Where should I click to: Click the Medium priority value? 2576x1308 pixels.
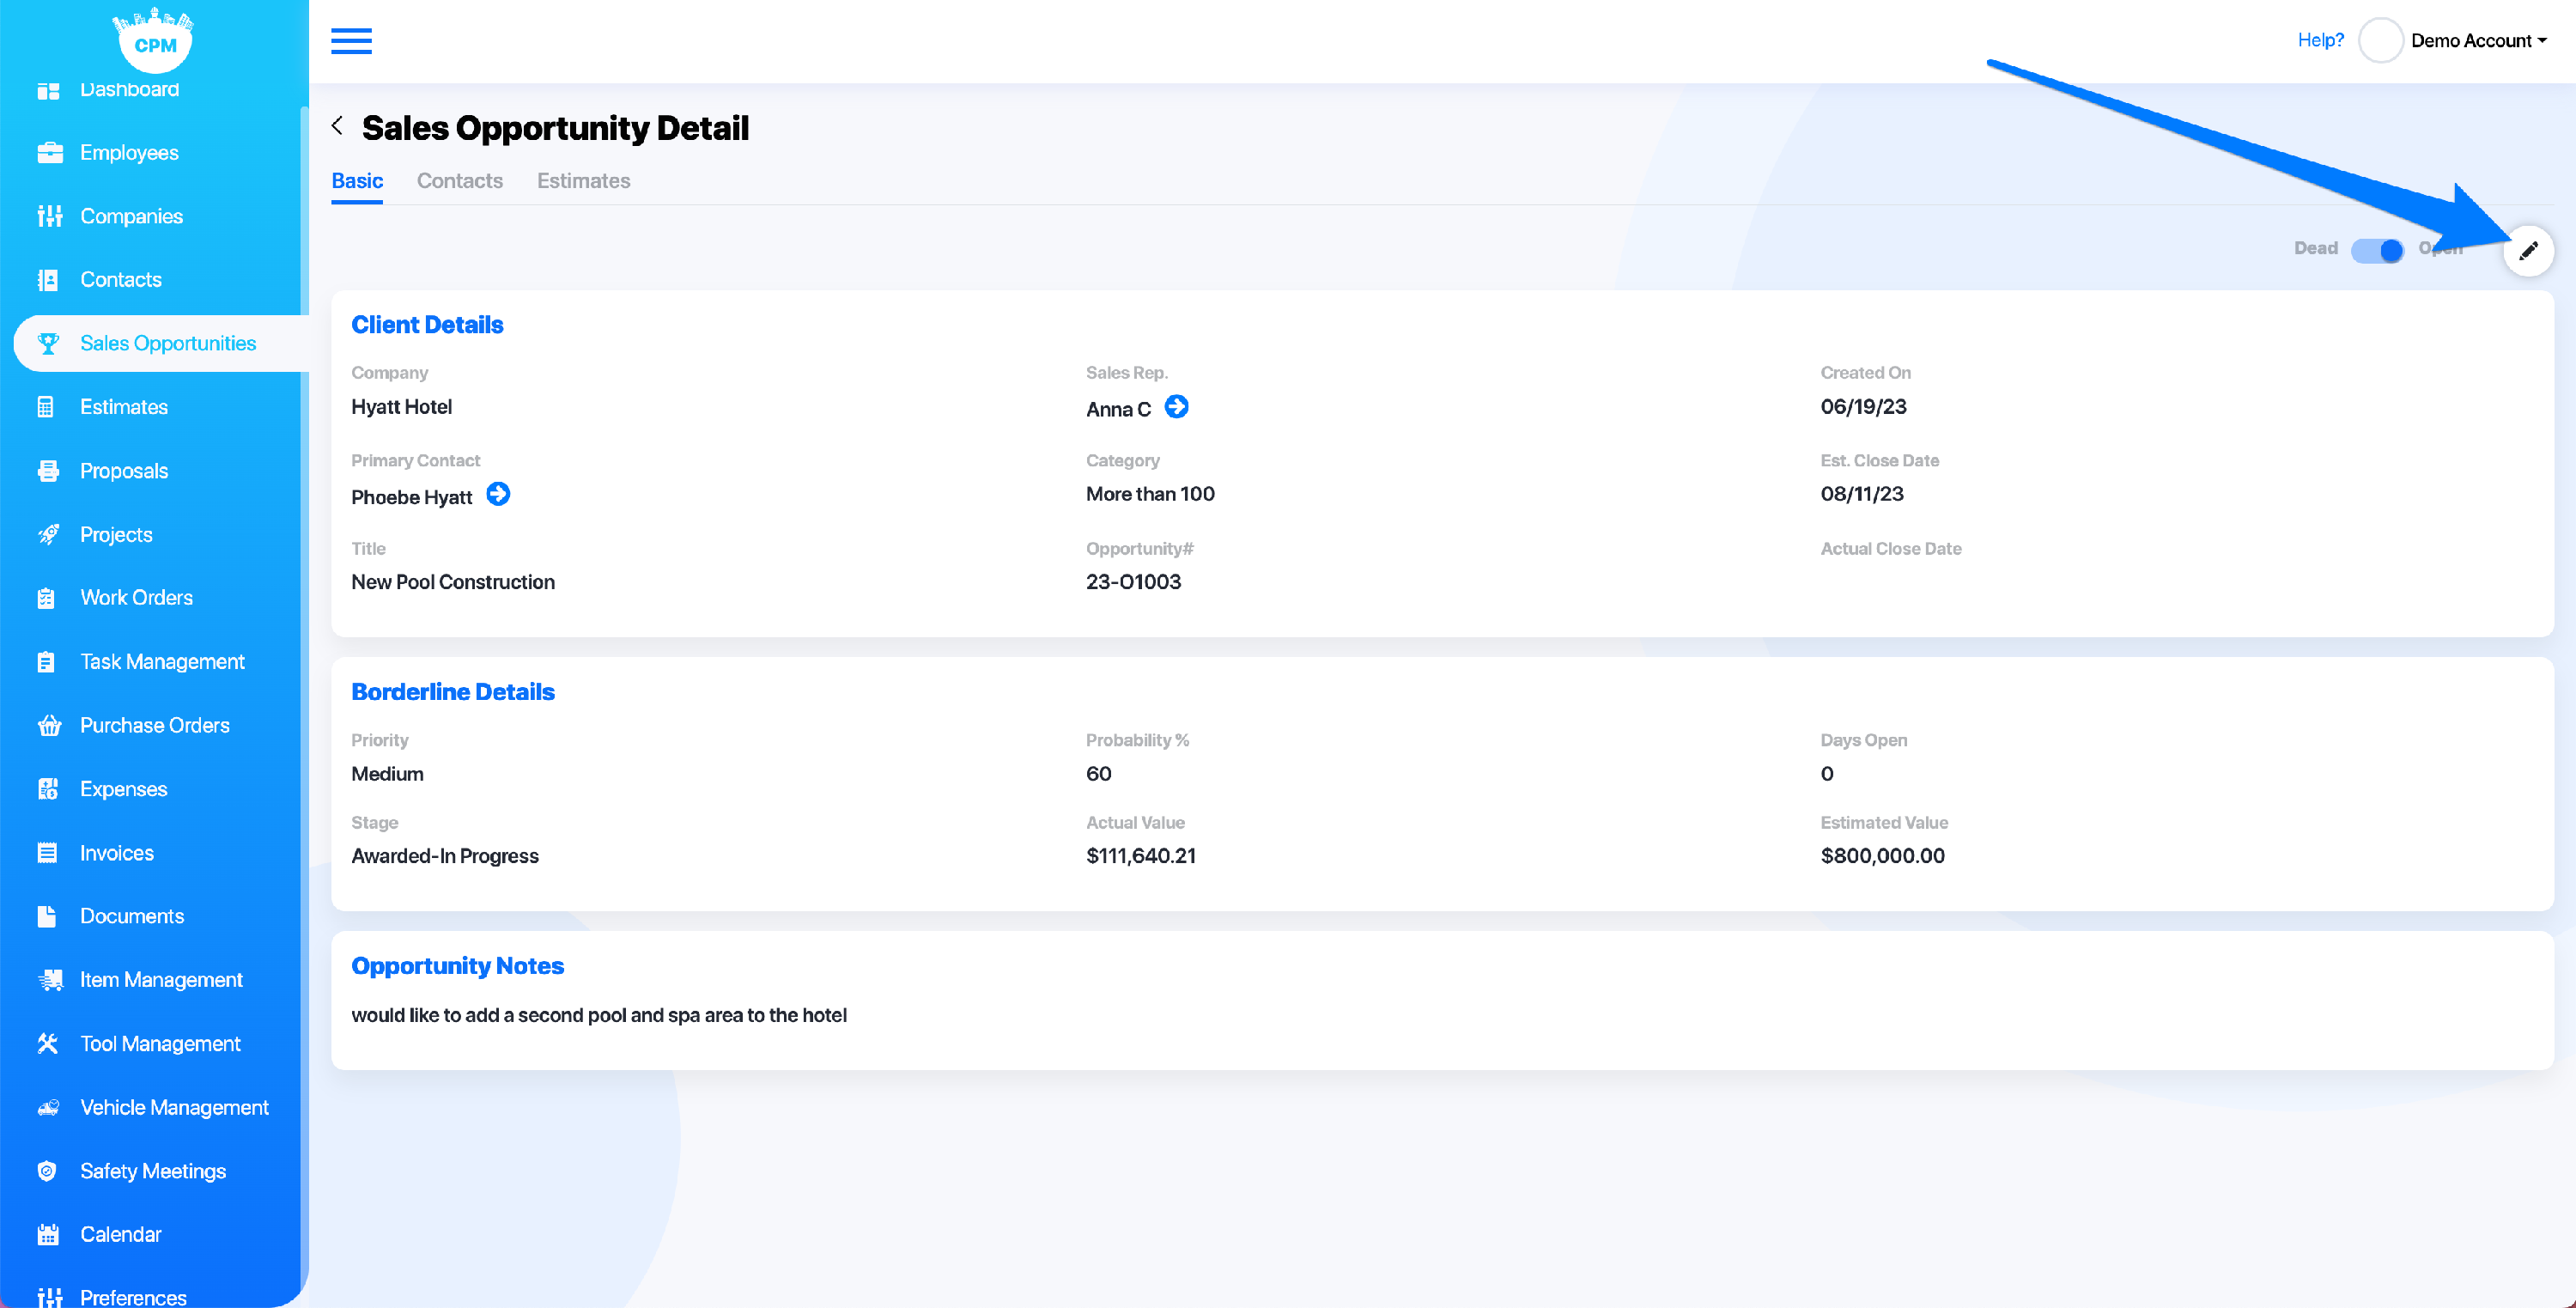tap(387, 774)
